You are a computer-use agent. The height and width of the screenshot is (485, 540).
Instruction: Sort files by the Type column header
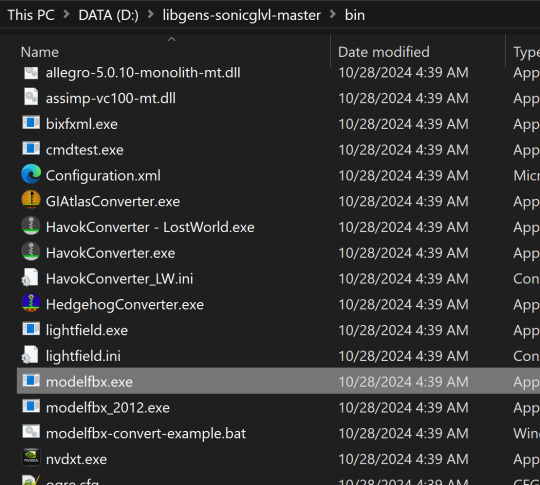pos(526,52)
